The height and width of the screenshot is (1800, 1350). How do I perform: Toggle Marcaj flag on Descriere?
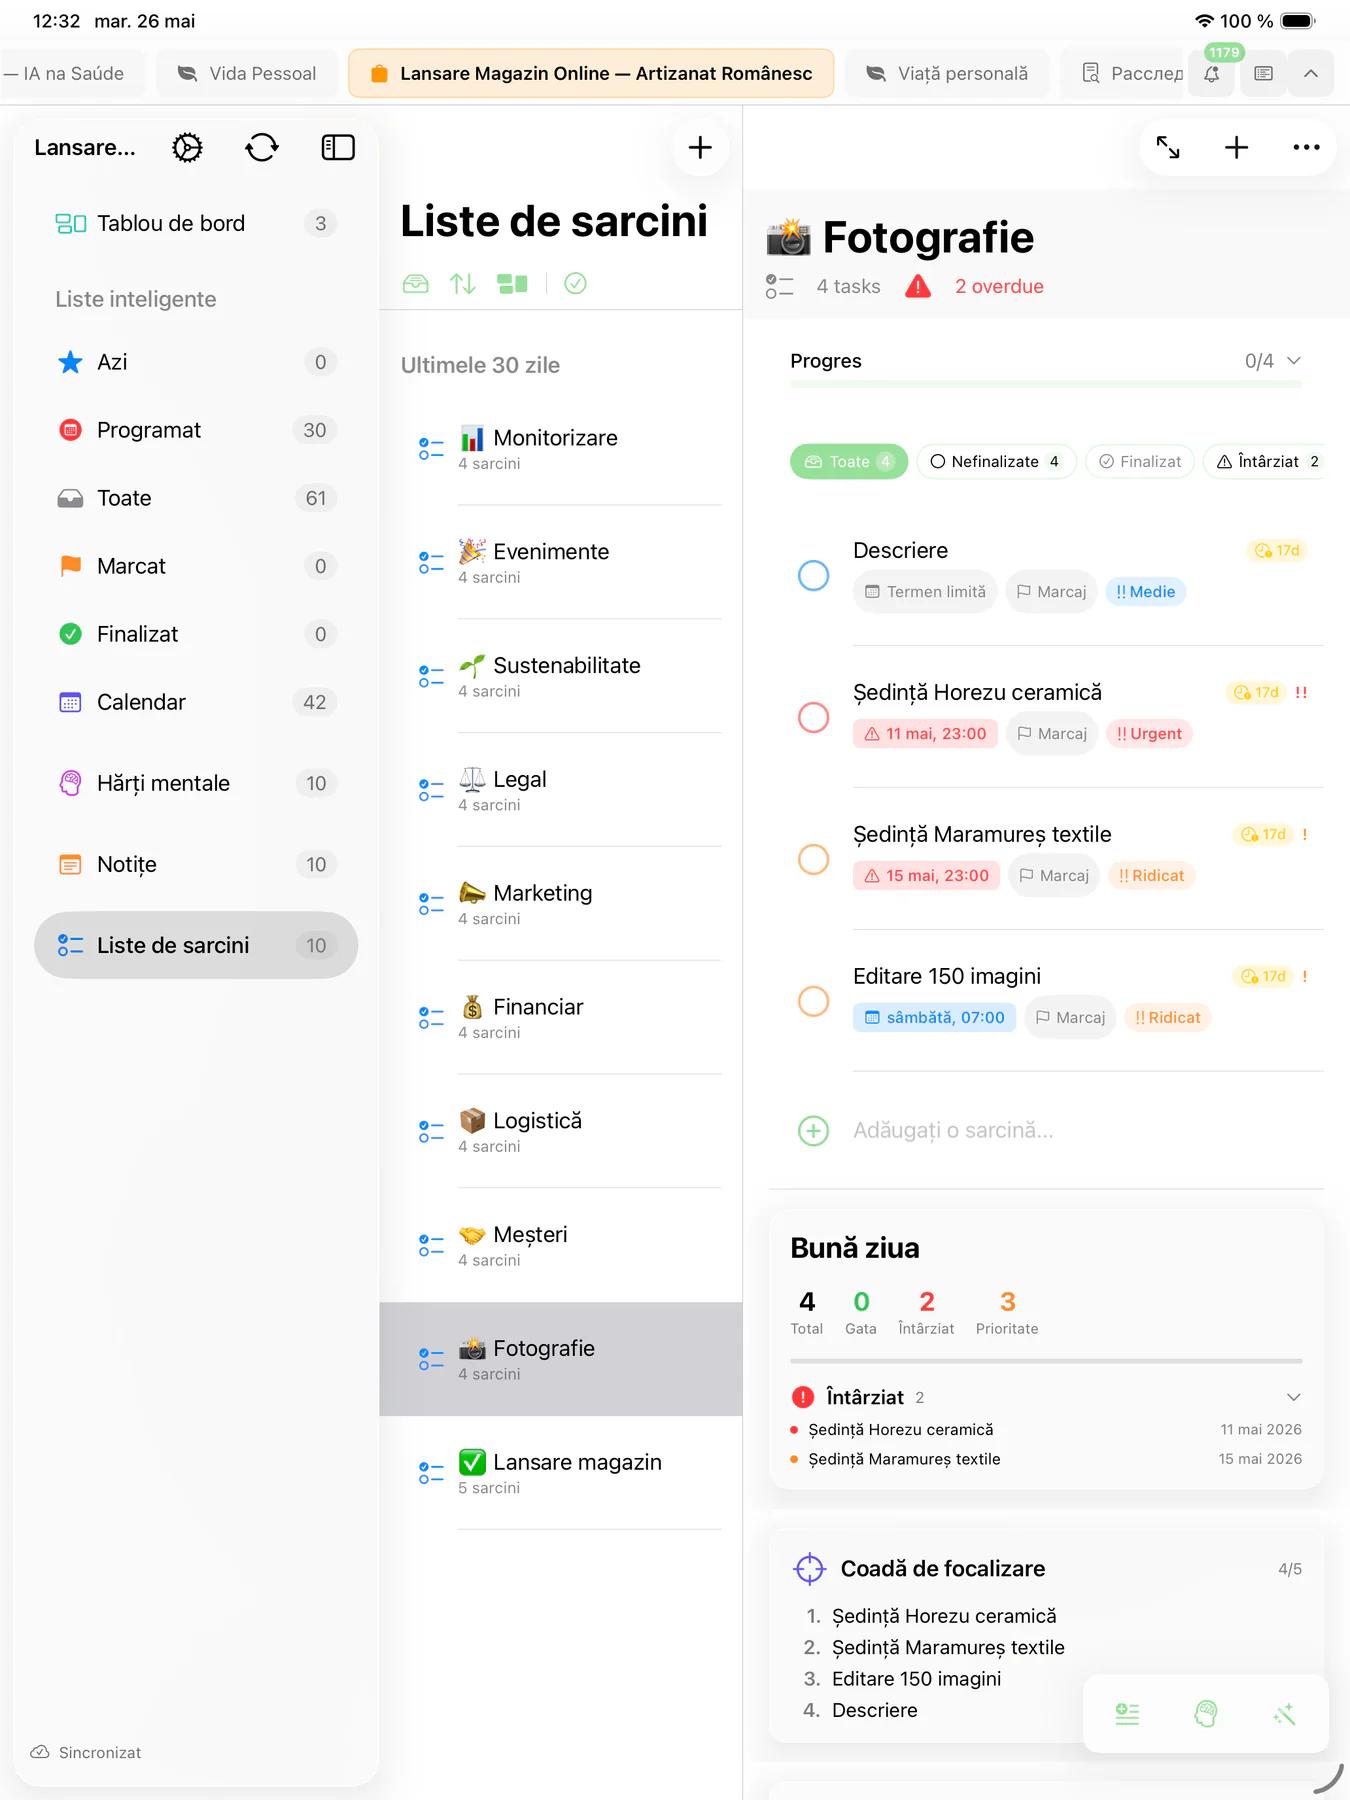[1051, 592]
